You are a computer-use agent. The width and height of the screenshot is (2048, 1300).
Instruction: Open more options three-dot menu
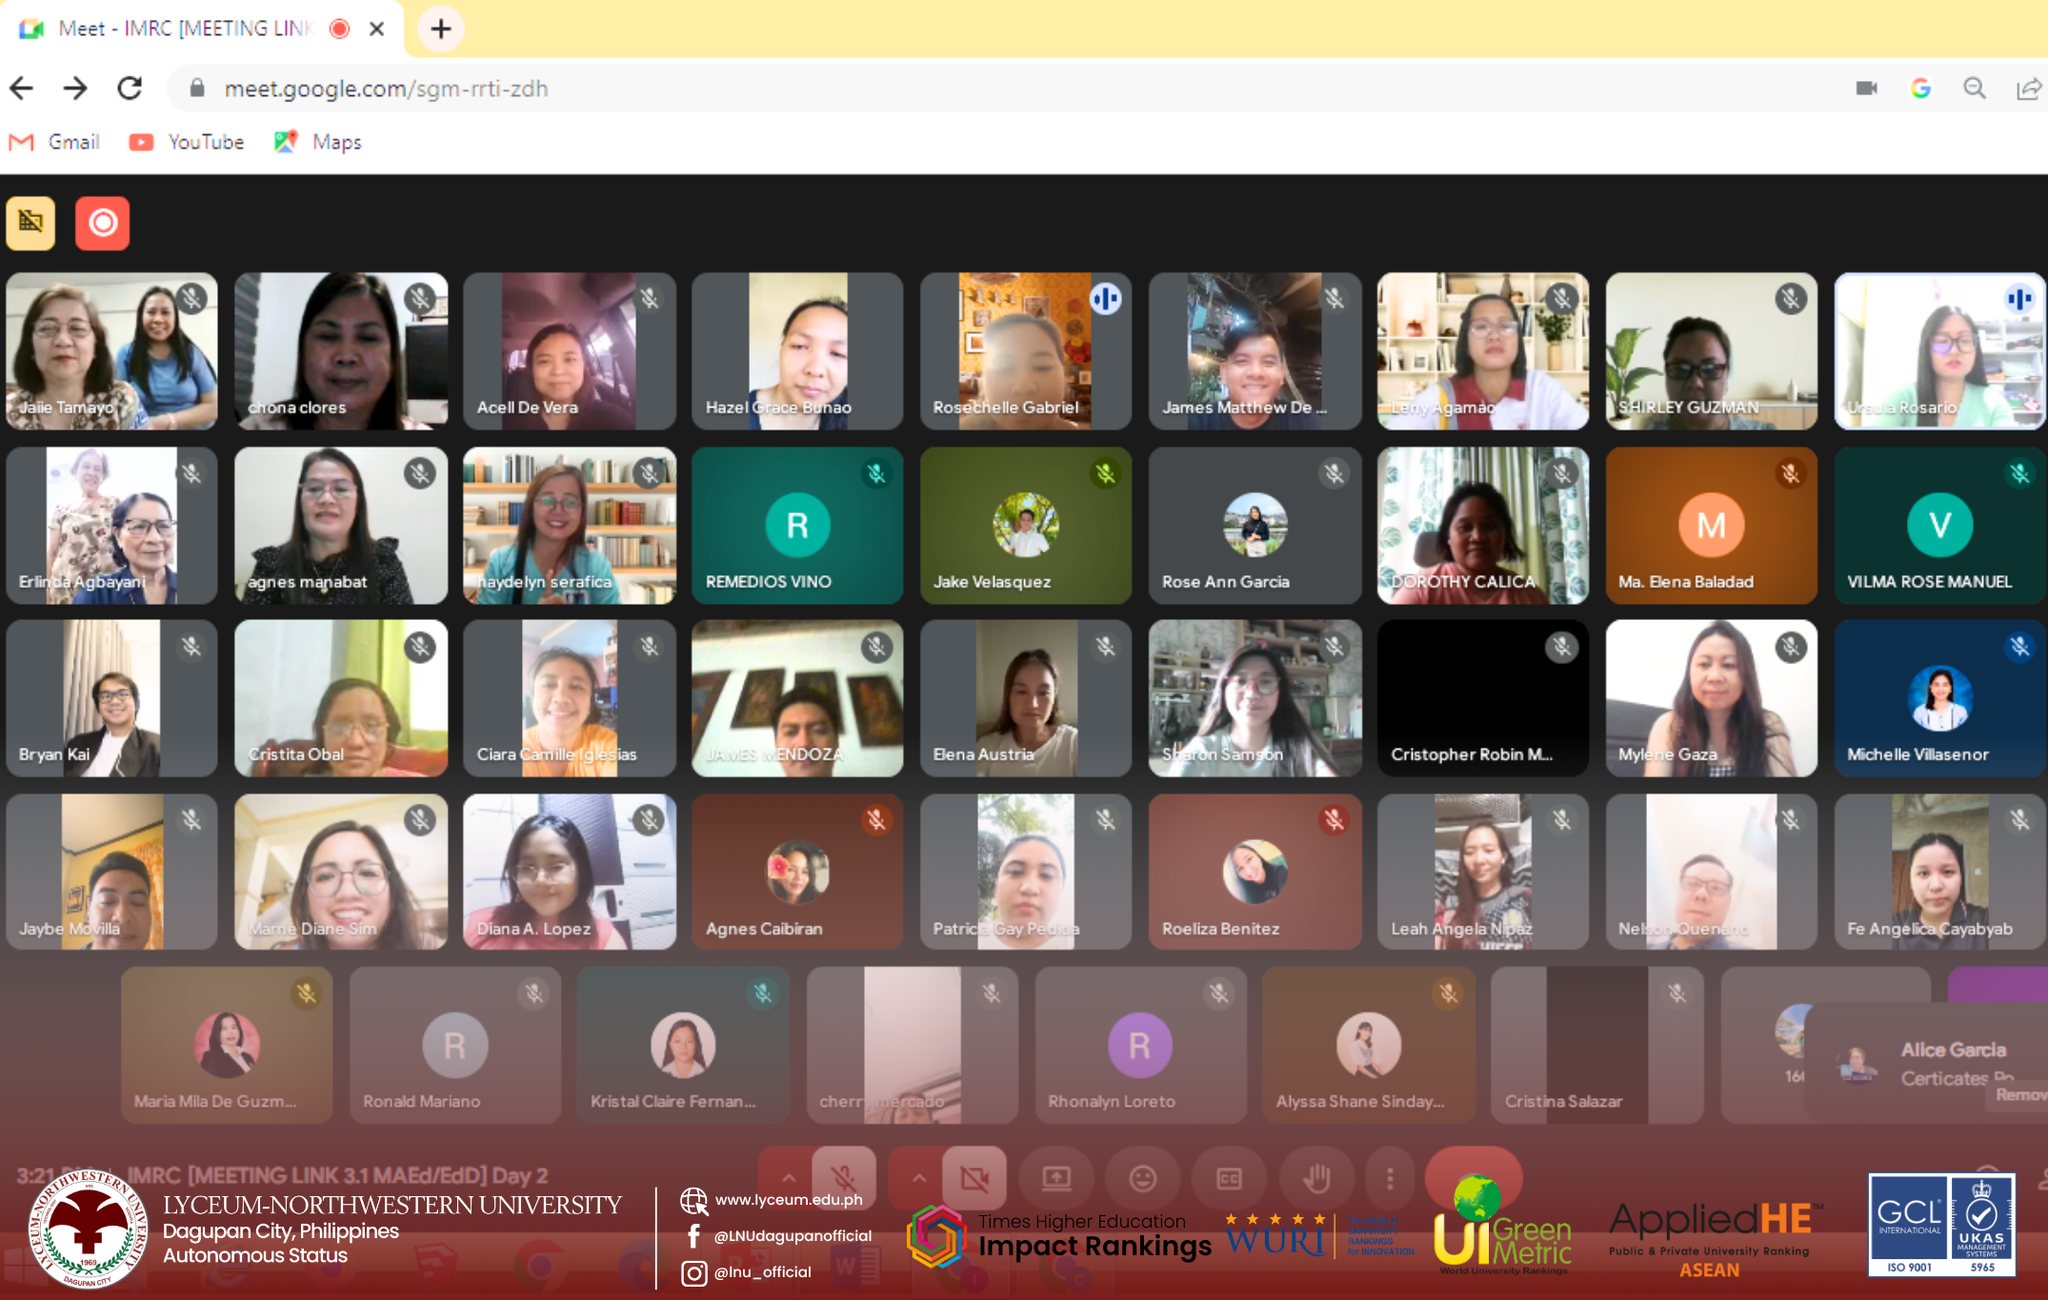point(1389,1179)
